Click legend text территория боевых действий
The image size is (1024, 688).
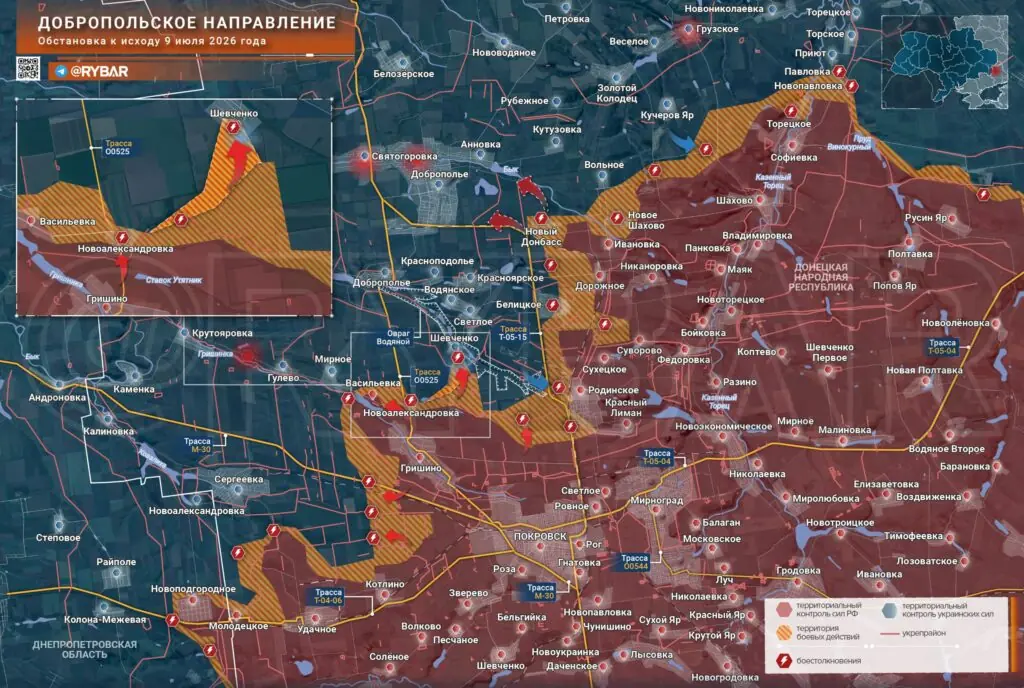[827, 633]
